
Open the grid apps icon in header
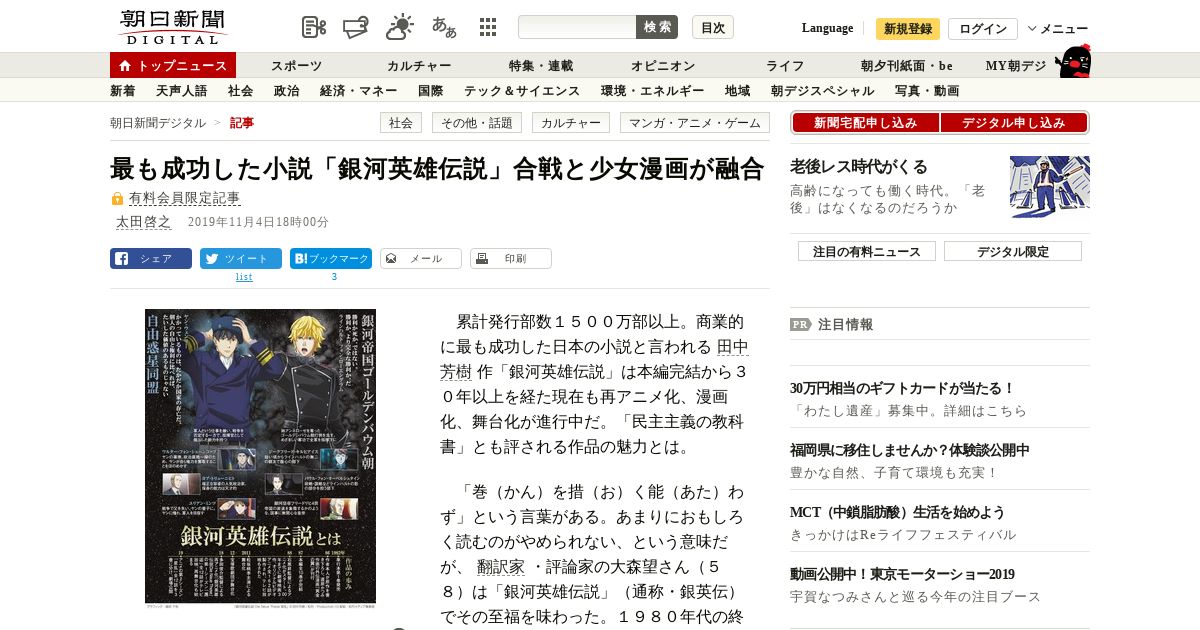click(488, 27)
